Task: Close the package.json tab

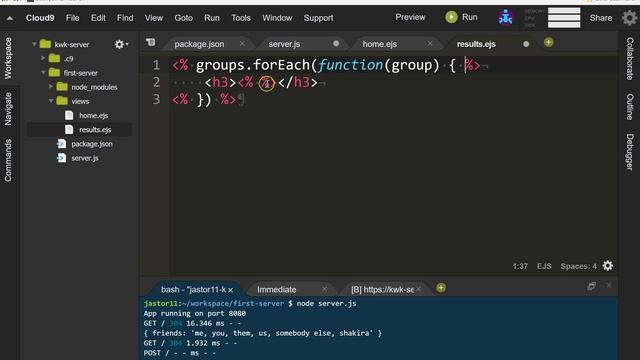Action: (242, 43)
